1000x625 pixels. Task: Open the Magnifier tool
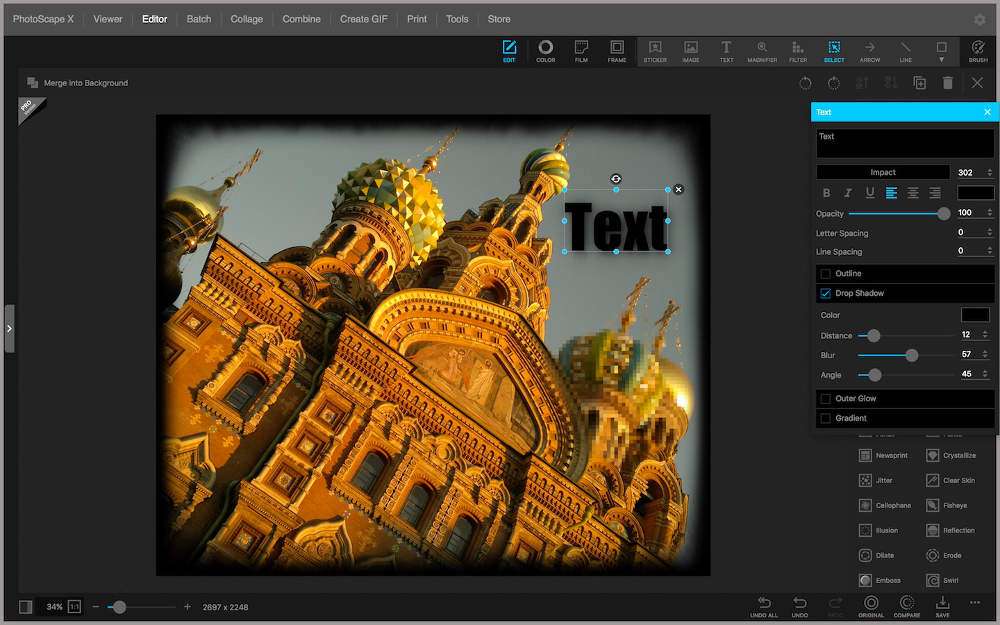point(762,51)
